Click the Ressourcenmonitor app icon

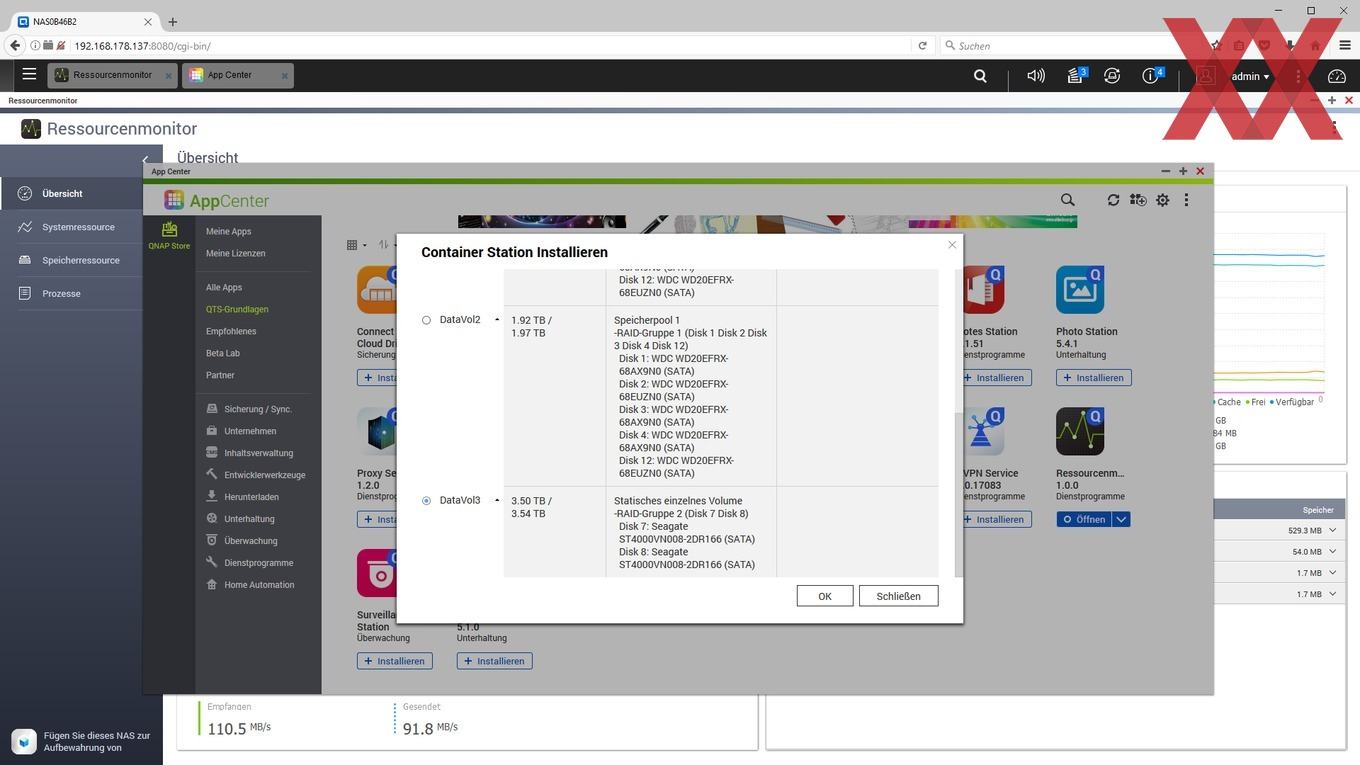(x=1080, y=432)
